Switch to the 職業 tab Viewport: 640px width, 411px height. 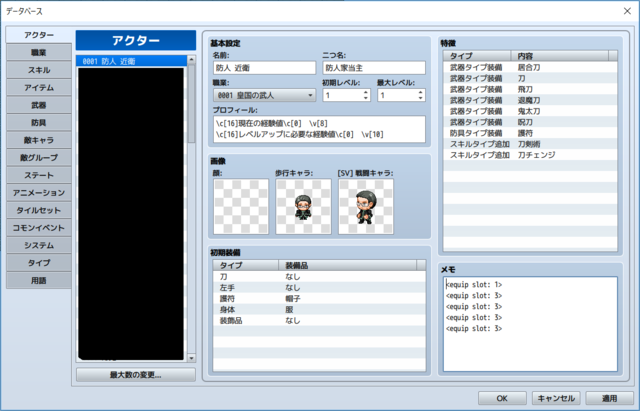click(39, 53)
